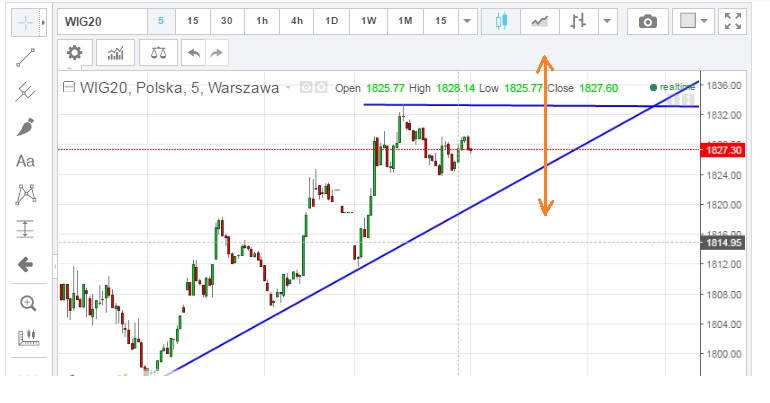Take a chart snapshot with camera
This screenshot has width=770, height=403.
pyautogui.click(x=648, y=21)
